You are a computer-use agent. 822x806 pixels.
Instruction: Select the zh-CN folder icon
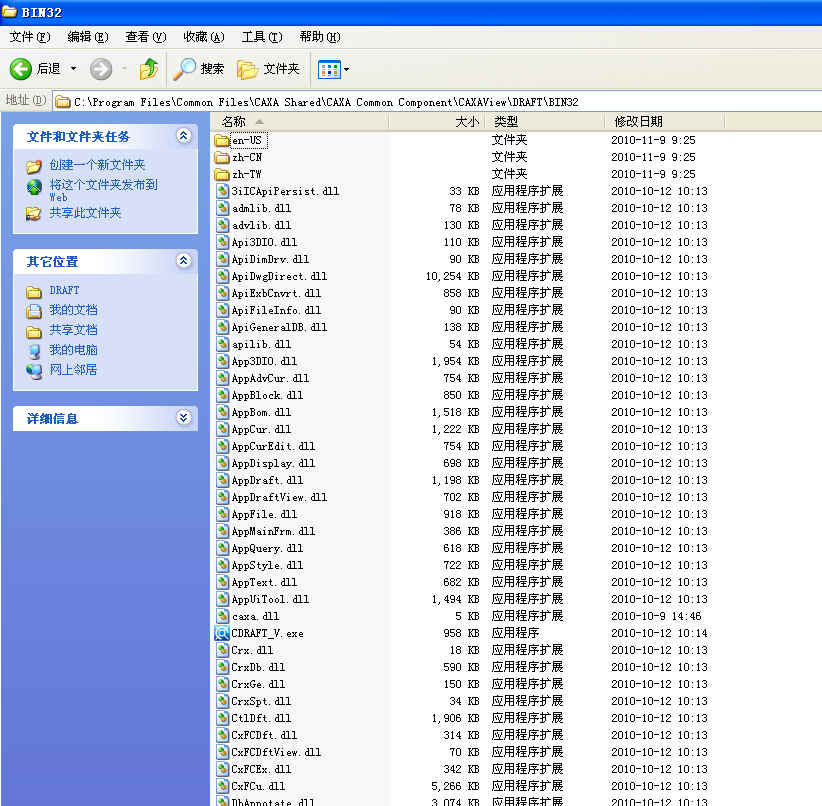[222, 157]
